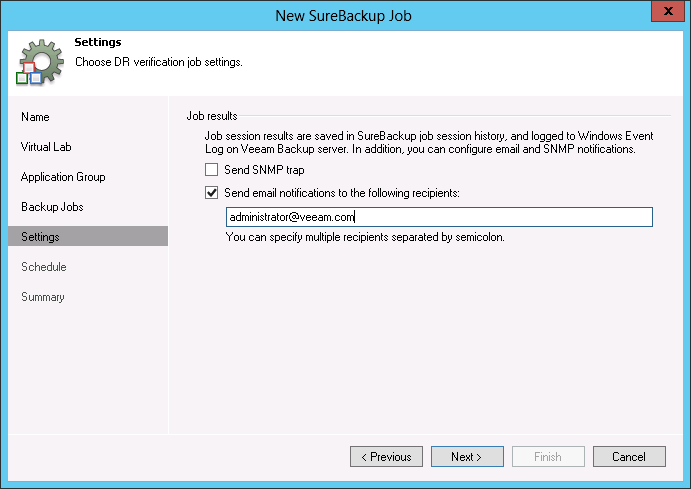Image resolution: width=691 pixels, height=489 pixels.
Task: Jump to the Schedule step
Action: pos(44,267)
